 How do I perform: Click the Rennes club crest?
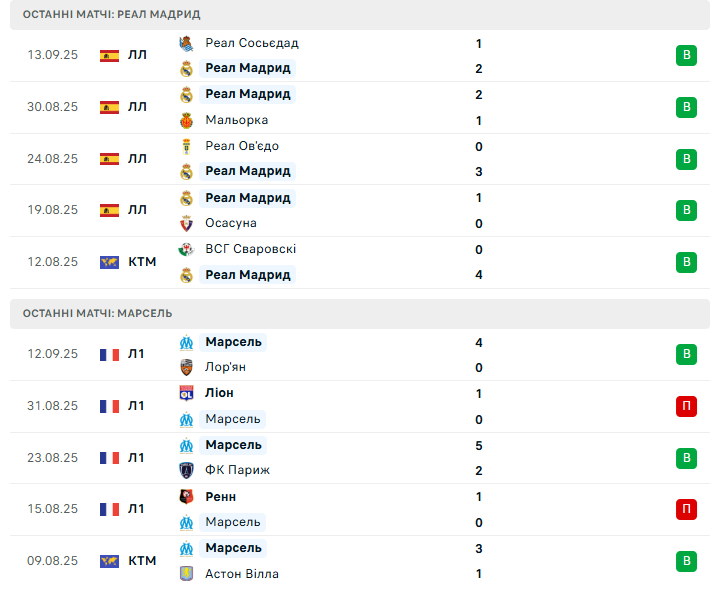click(186, 497)
